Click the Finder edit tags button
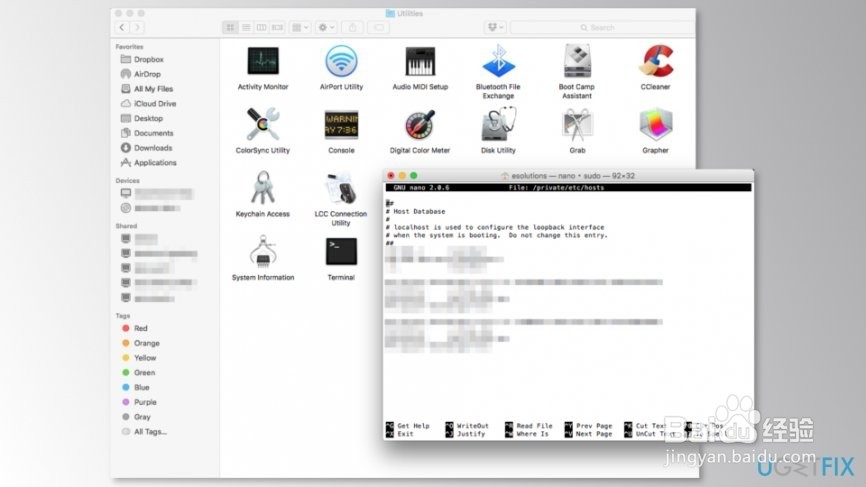 [378, 27]
